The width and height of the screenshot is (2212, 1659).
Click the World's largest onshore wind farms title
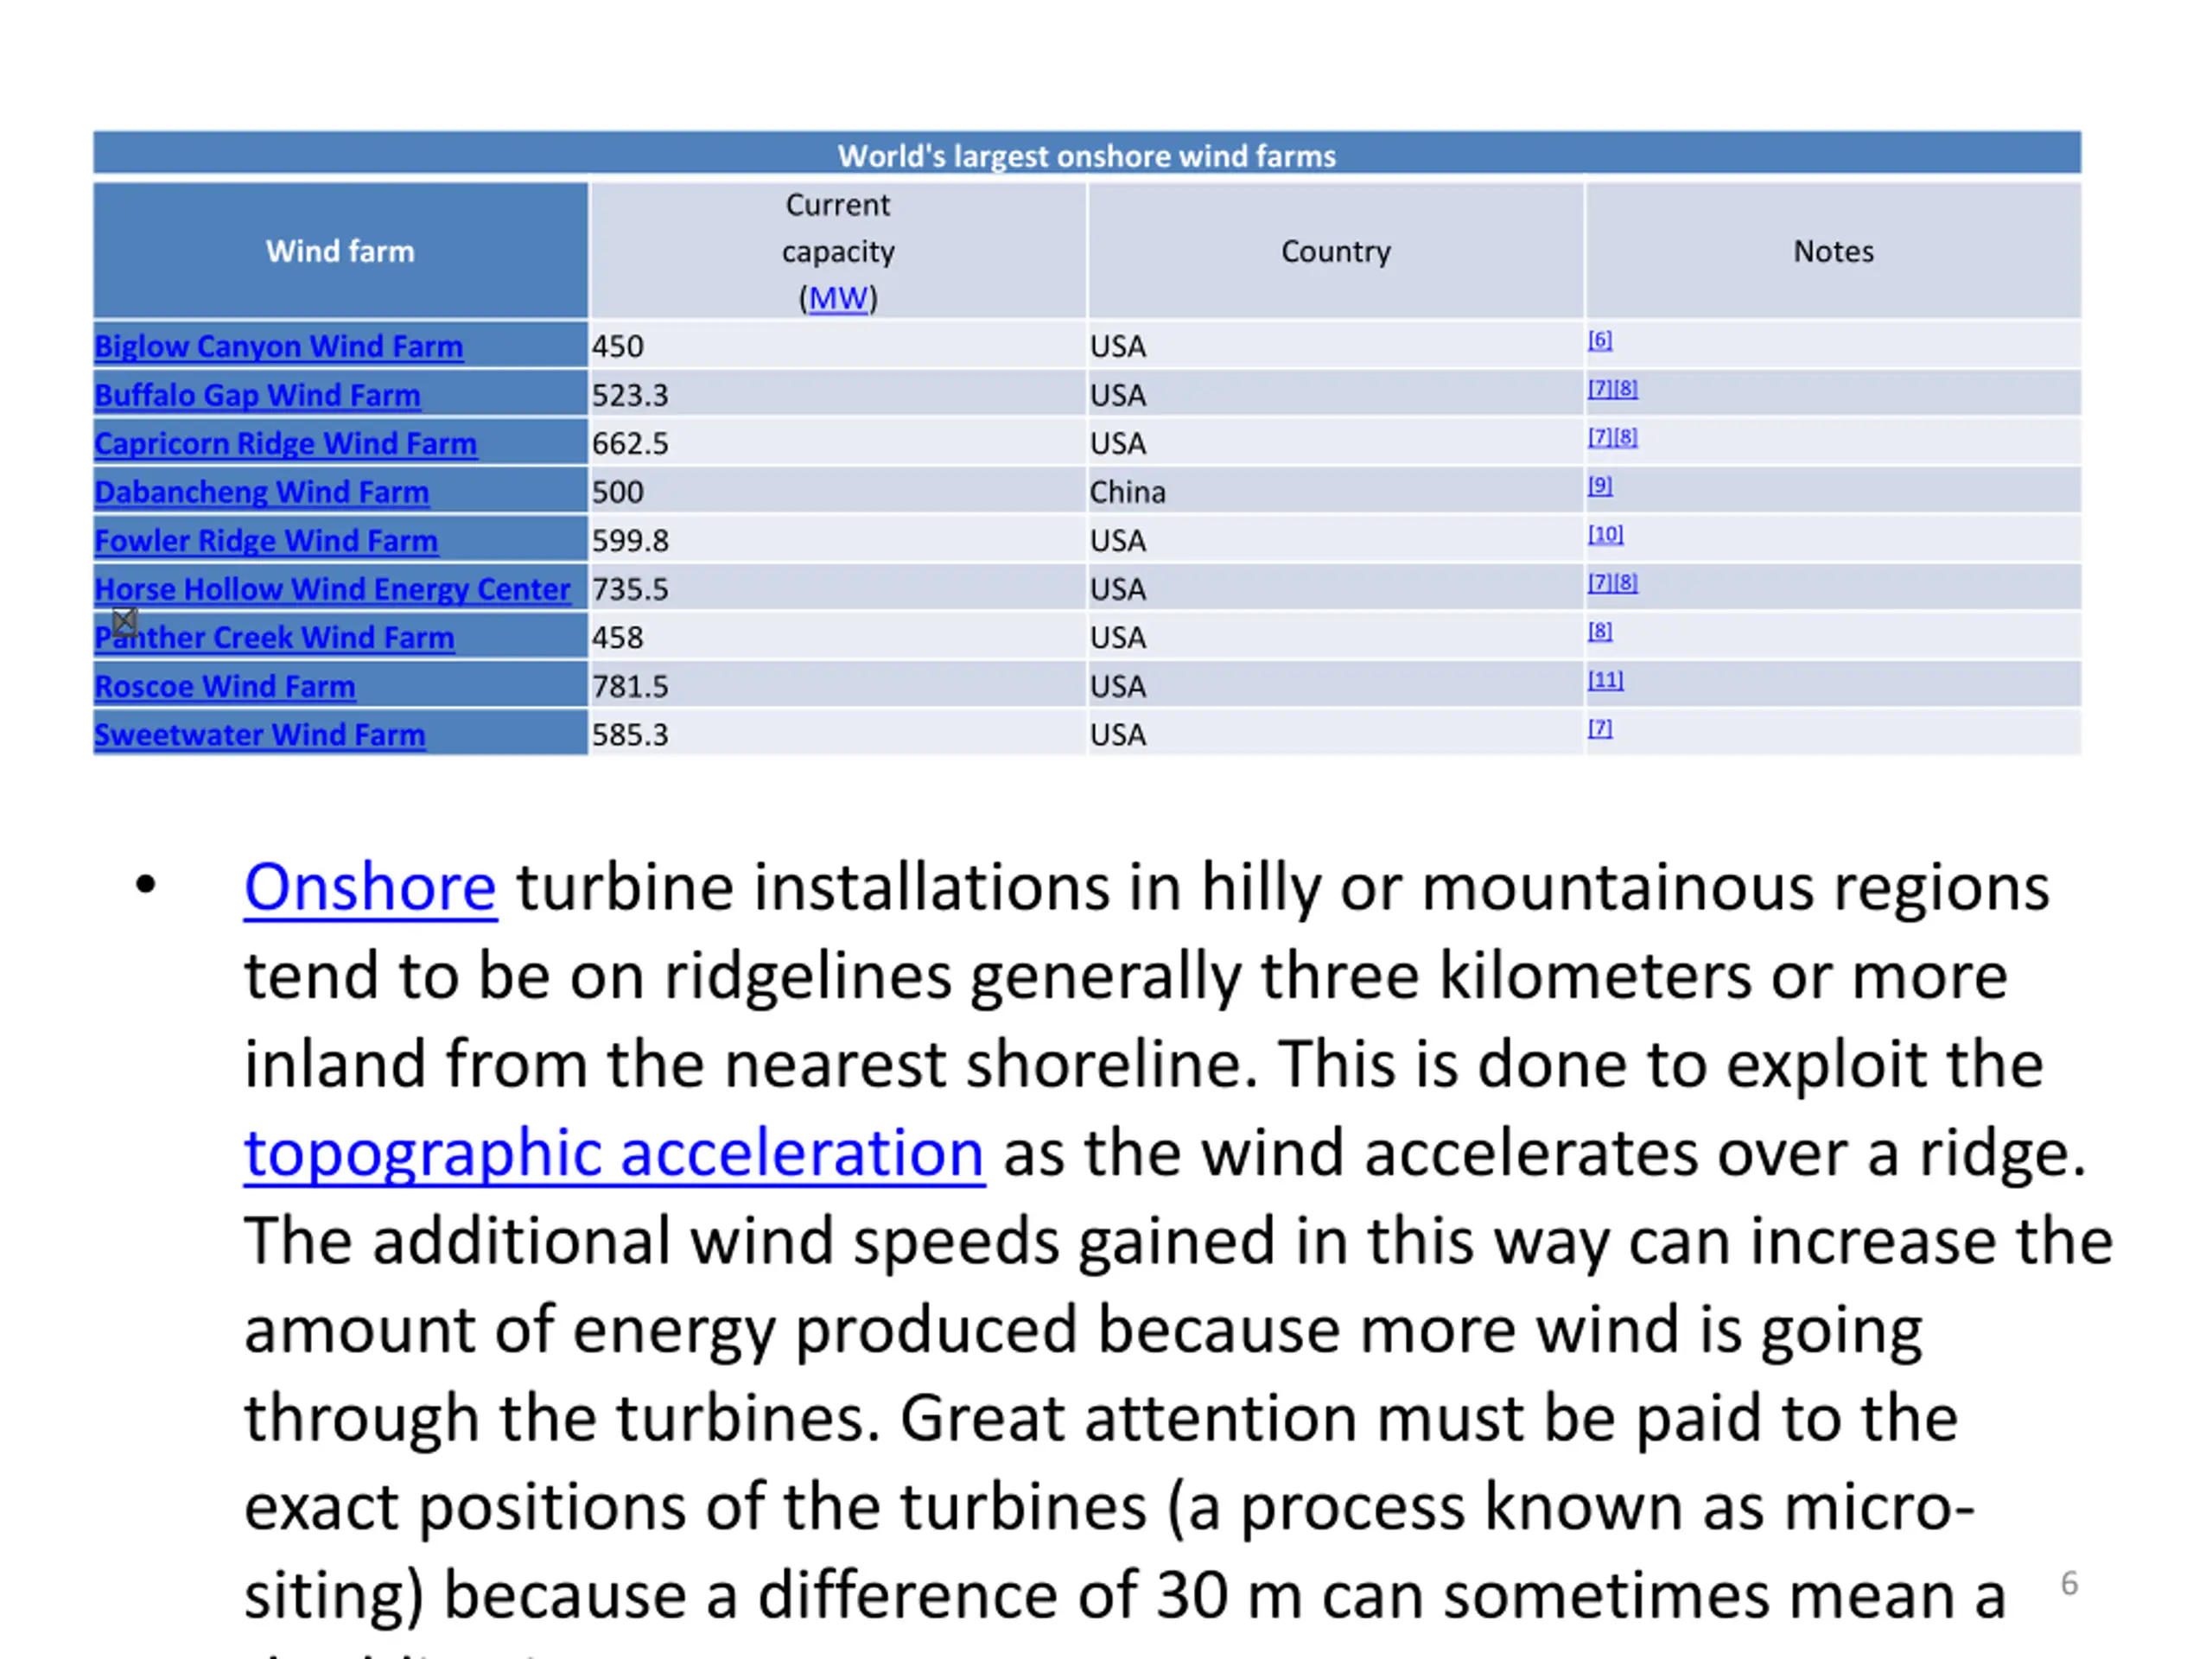point(1087,156)
